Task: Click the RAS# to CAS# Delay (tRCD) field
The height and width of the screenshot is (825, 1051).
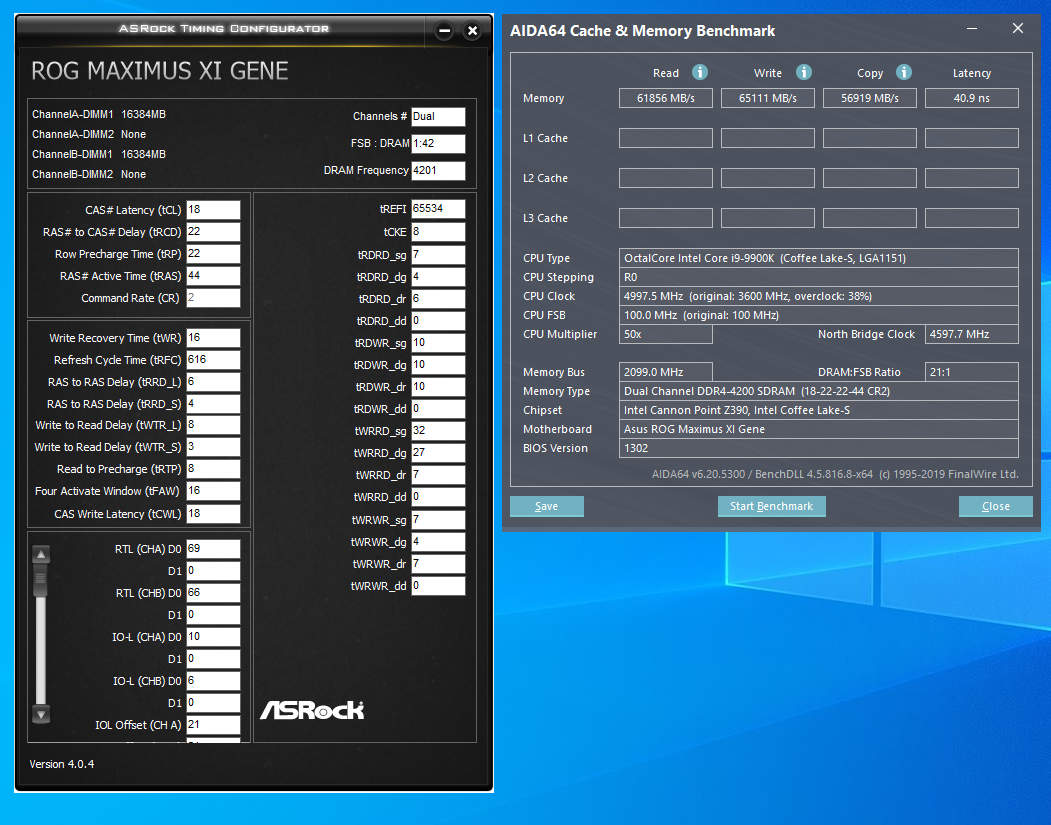Action: 213,232
